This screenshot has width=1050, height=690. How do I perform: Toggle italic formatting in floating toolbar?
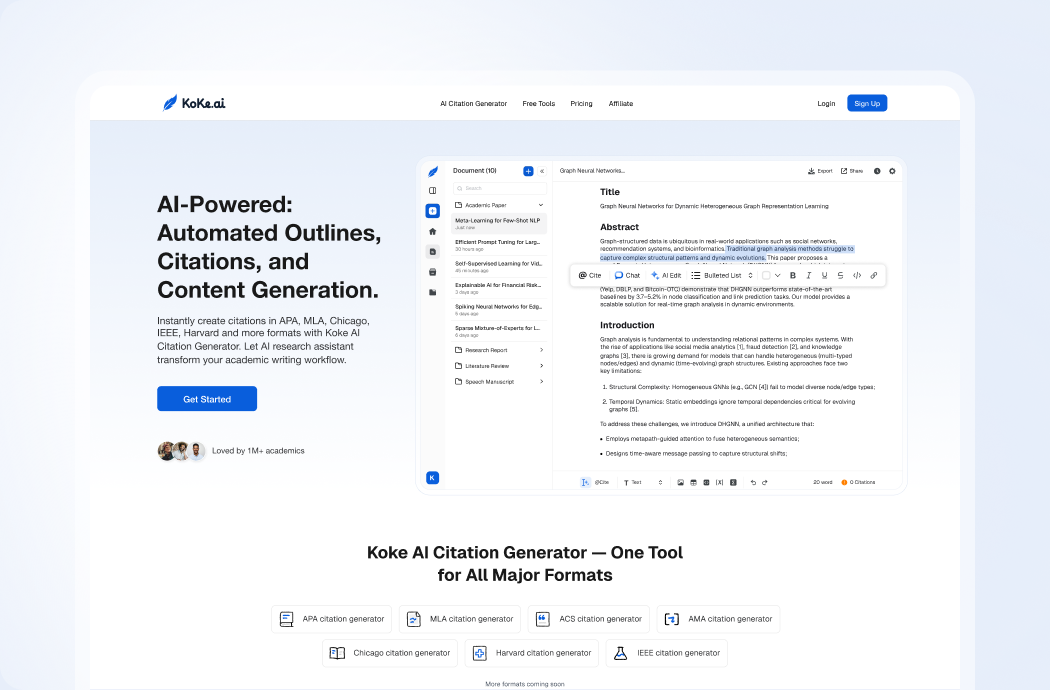click(808, 275)
